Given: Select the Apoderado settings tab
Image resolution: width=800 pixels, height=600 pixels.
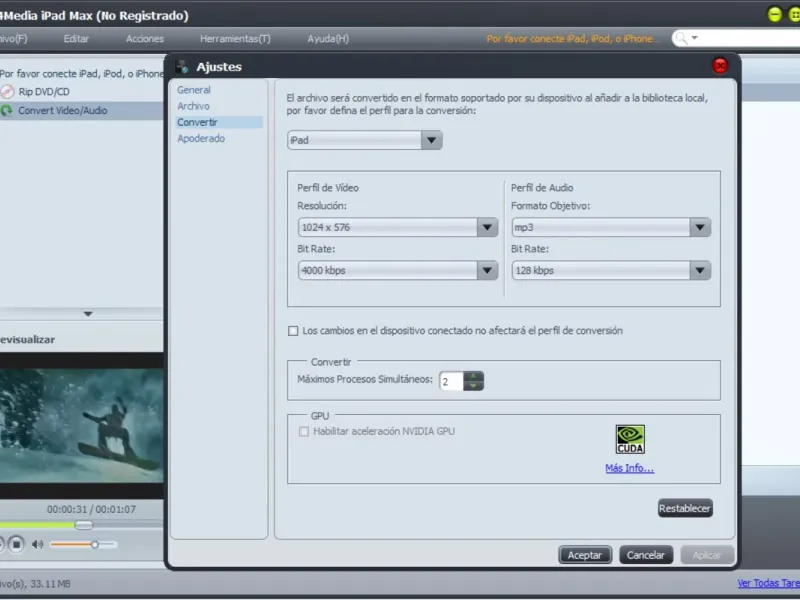Looking at the screenshot, I should pyautogui.click(x=201, y=139).
